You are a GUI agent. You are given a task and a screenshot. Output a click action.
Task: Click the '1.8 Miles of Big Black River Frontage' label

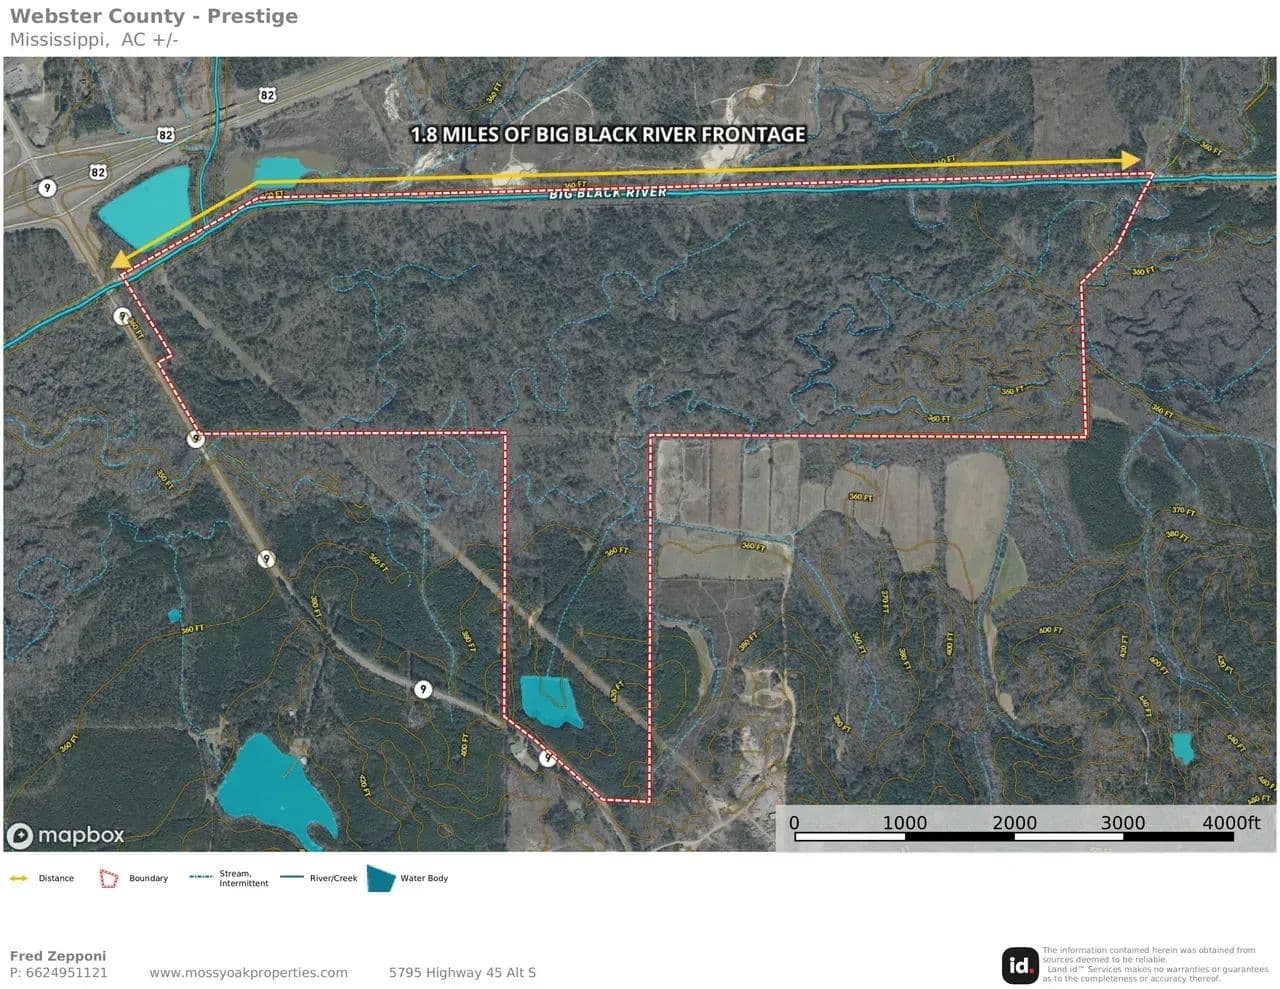[608, 134]
